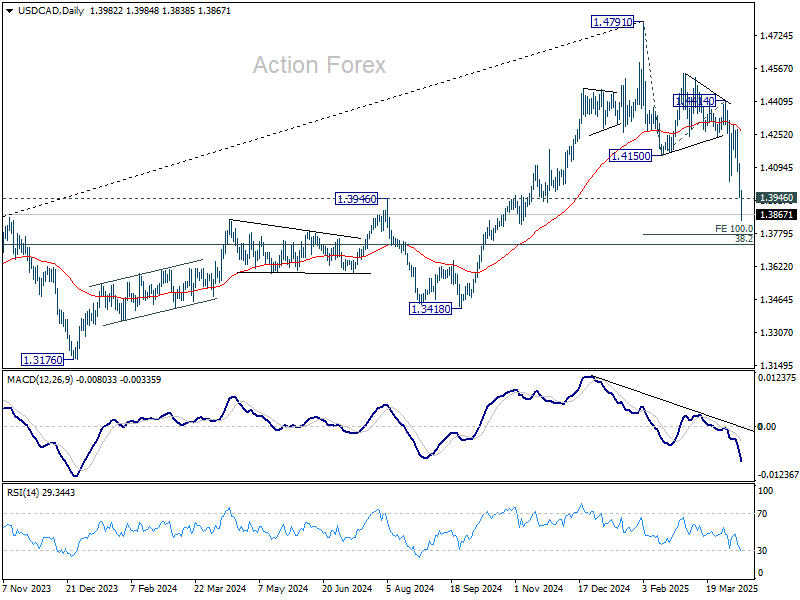This screenshot has height=600, width=800.
Task: Click the 1.31495 price axis value
Action: pos(777,366)
